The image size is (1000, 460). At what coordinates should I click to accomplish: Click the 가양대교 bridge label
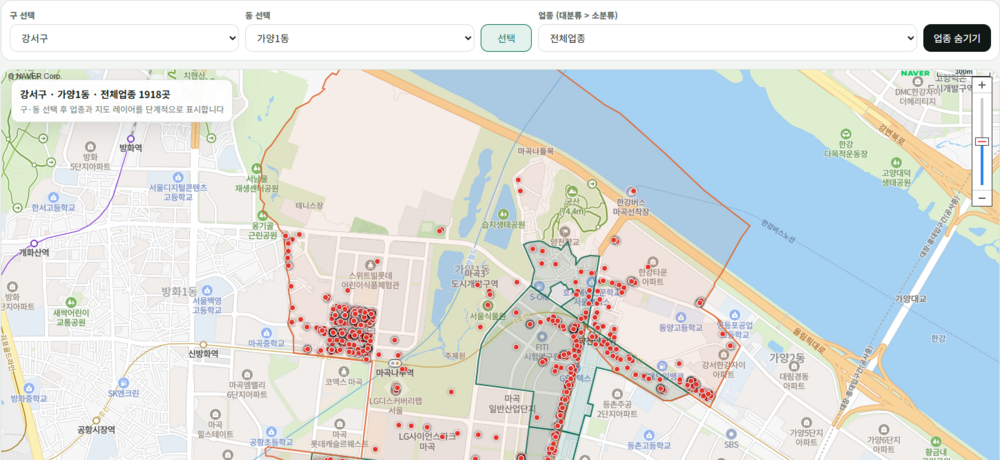(910, 299)
